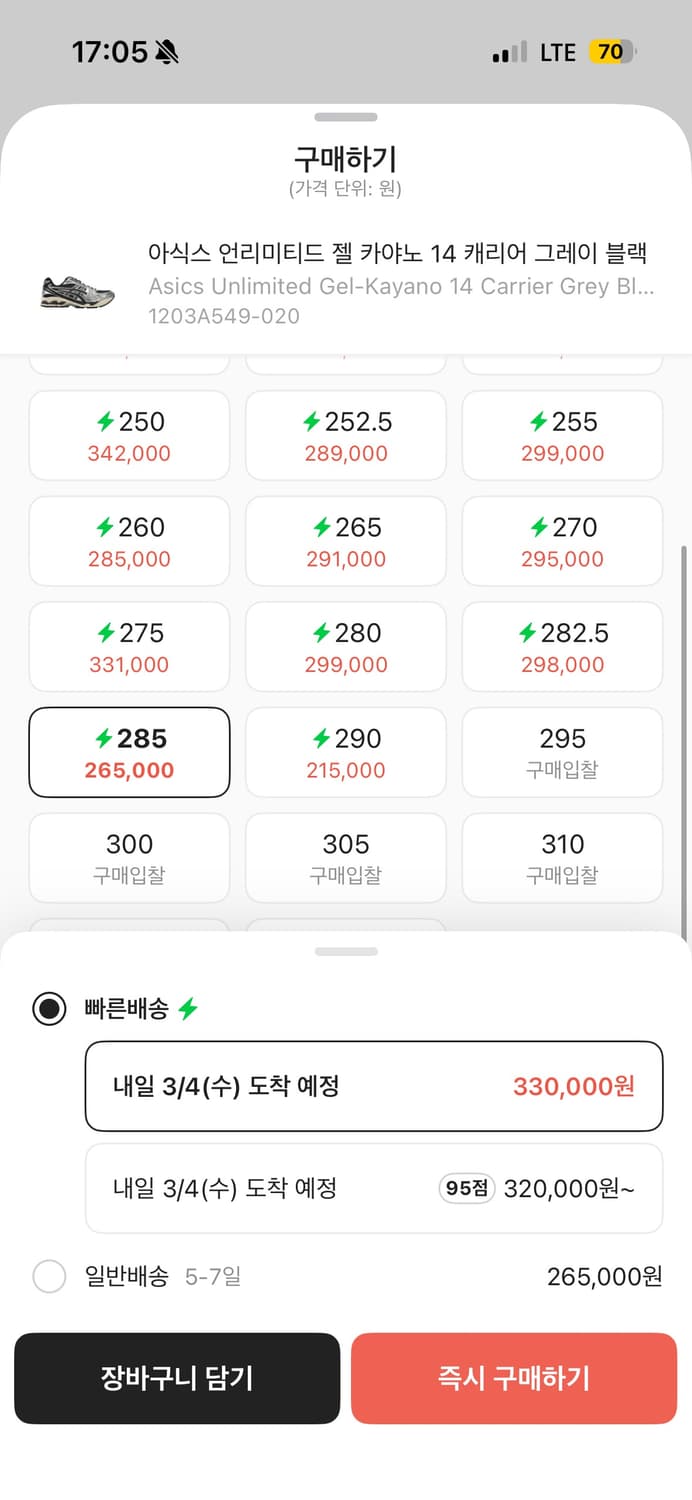Image resolution: width=692 pixels, height=1500 pixels.
Task: Select the 일반배송 radio button
Action: 49,1277
